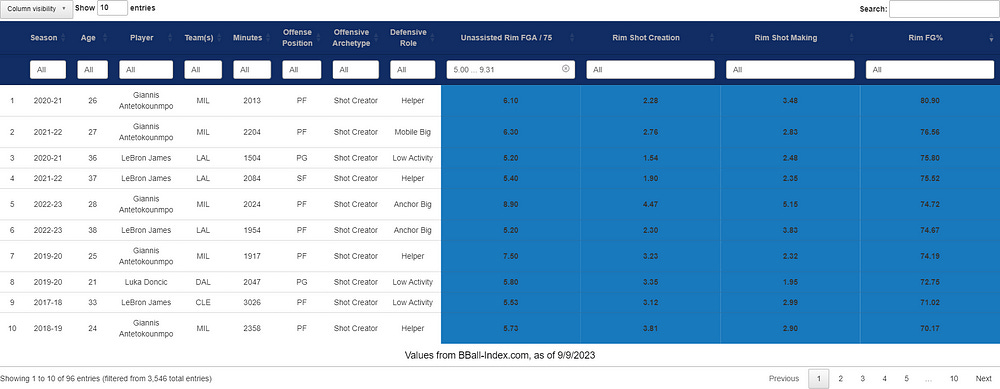Sort by Season column header
This screenshot has width=1000, height=389.
point(44,38)
